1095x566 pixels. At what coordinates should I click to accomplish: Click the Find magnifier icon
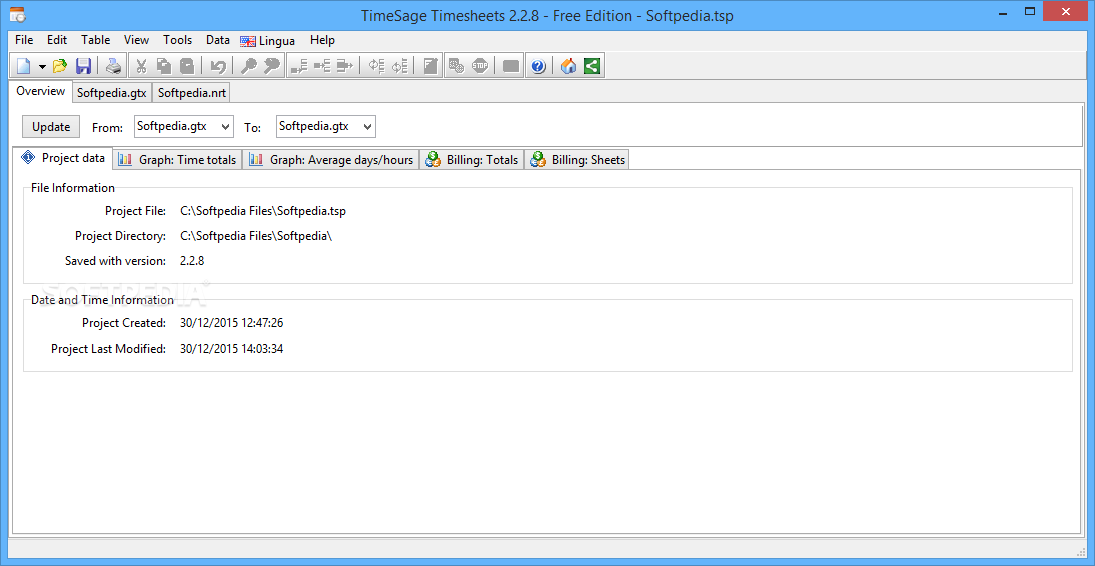249,66
